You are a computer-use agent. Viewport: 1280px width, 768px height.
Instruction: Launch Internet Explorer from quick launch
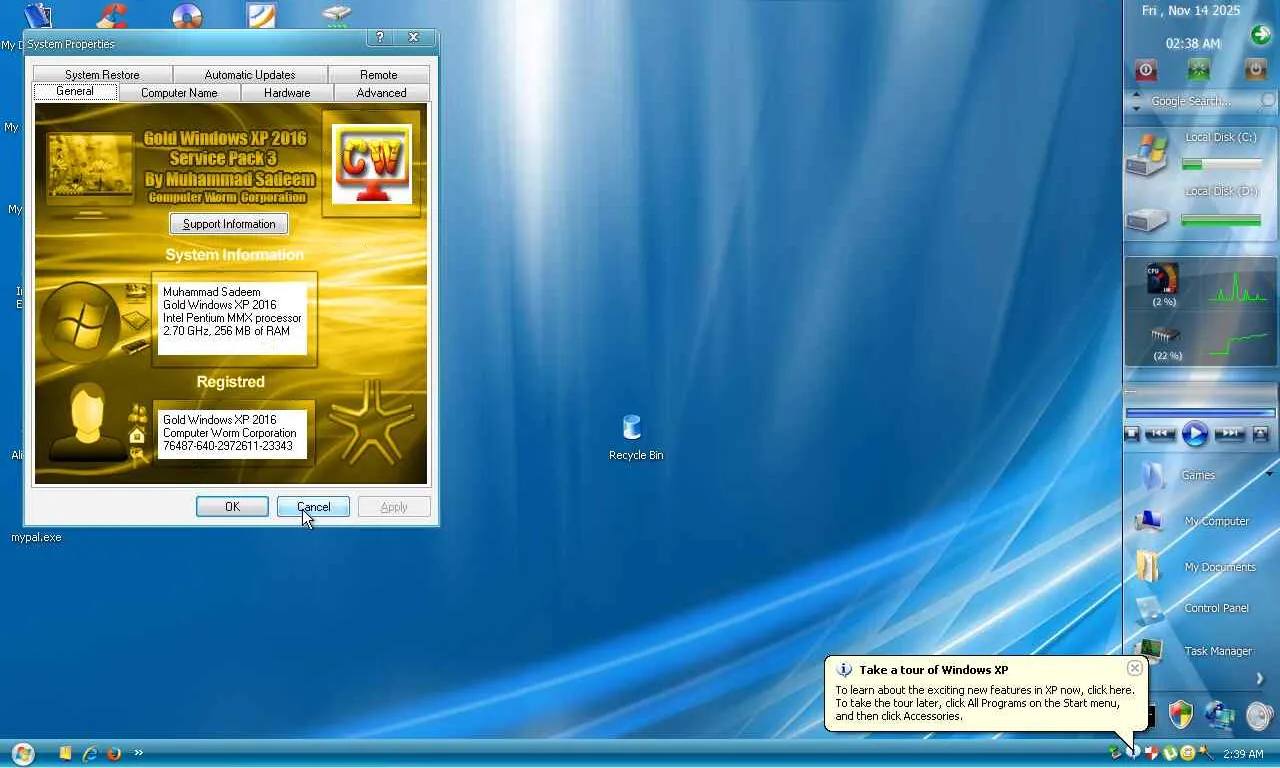click(90, 753)
